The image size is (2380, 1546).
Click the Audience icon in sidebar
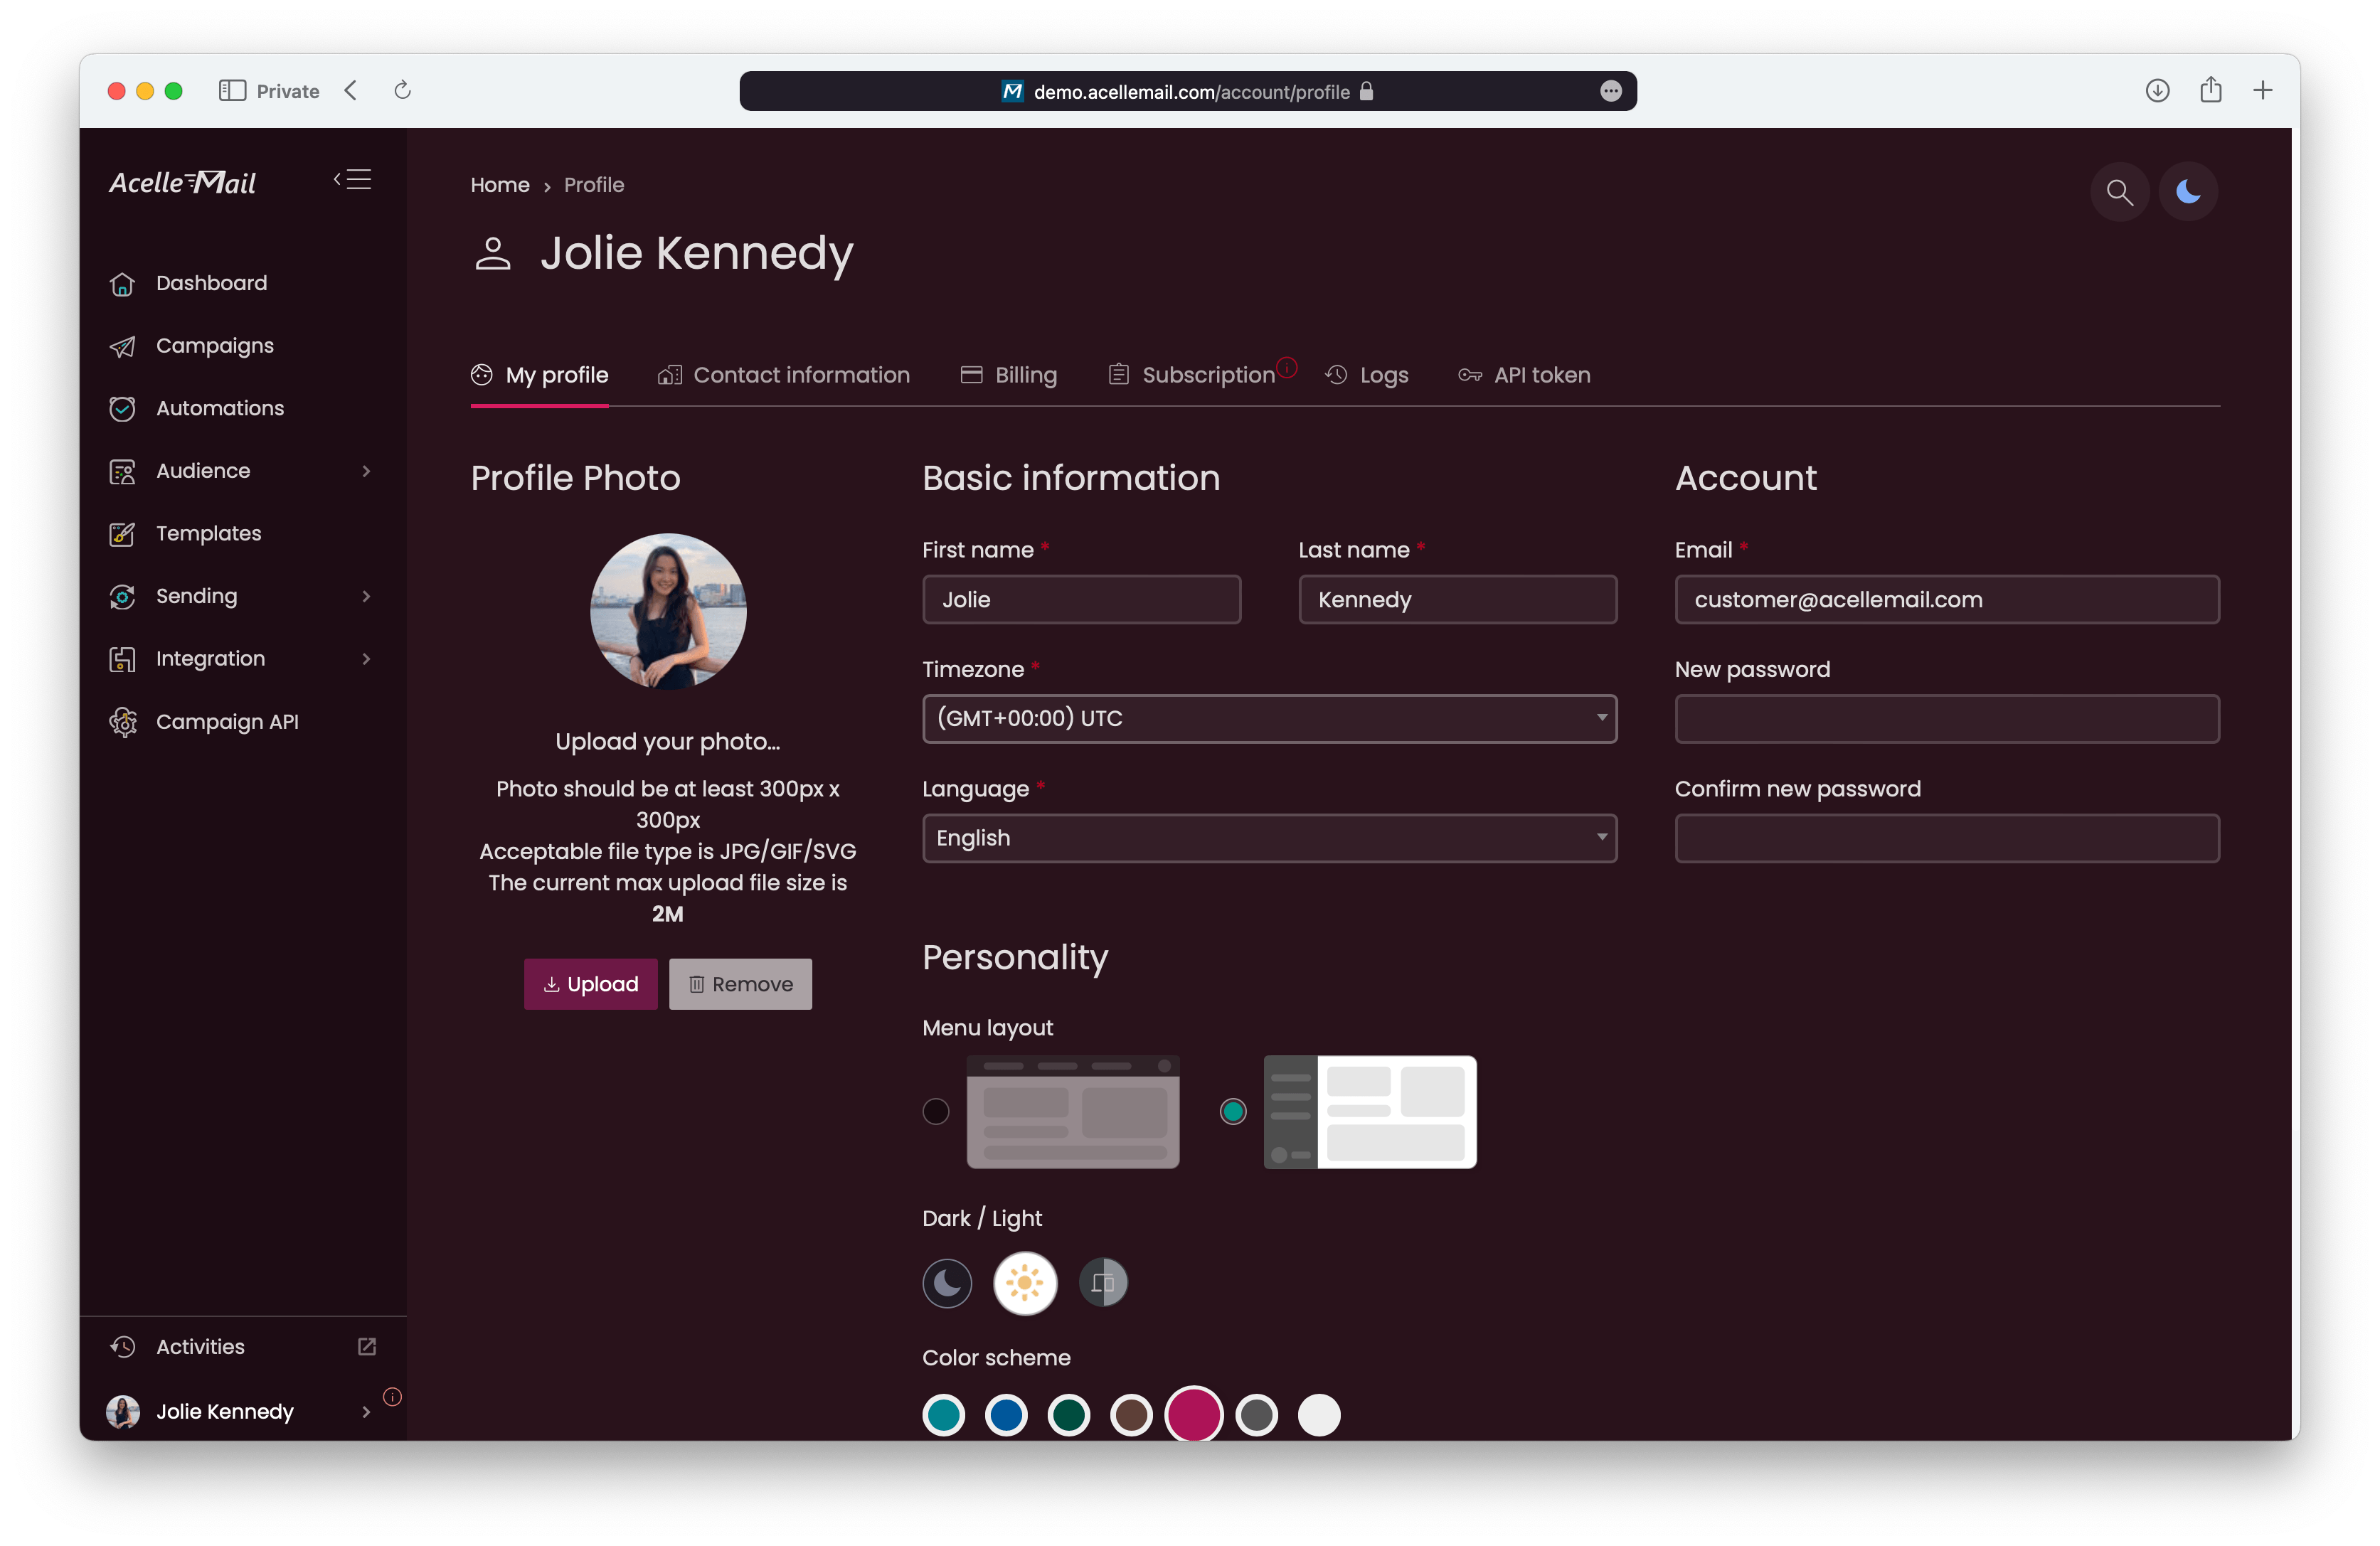pos(123,470)
